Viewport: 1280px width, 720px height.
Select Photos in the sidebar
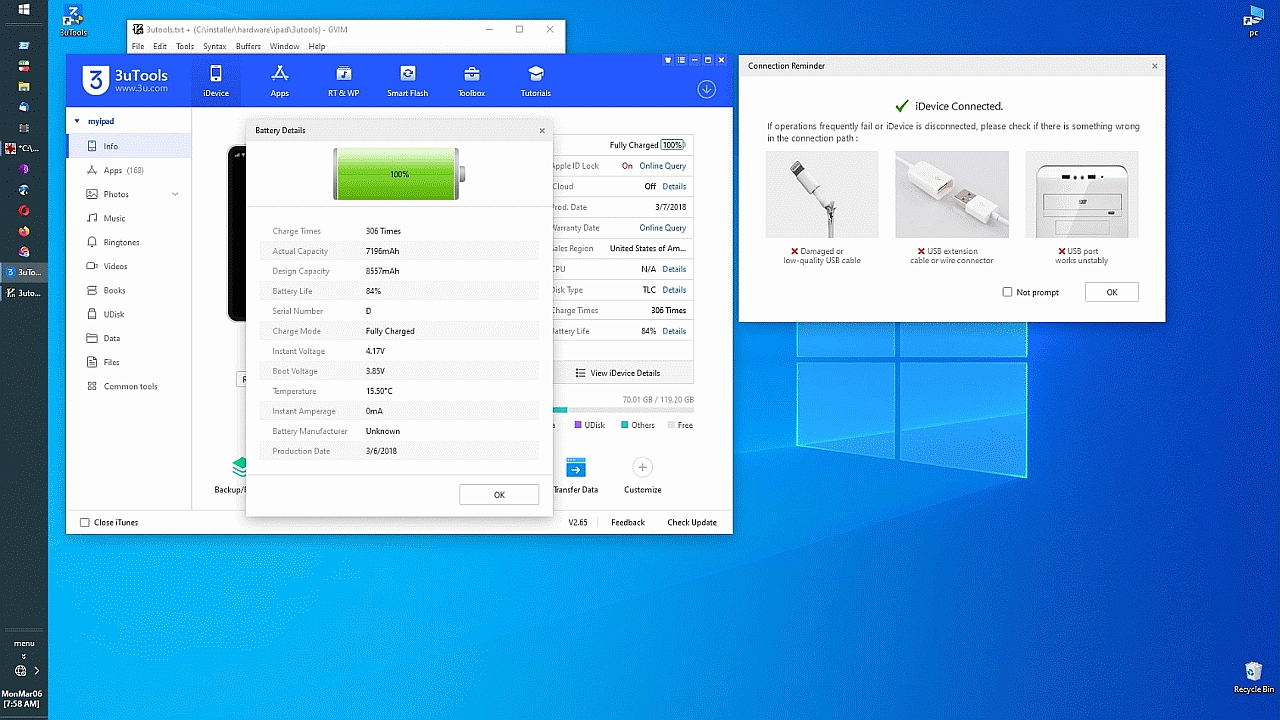[128, 194]
